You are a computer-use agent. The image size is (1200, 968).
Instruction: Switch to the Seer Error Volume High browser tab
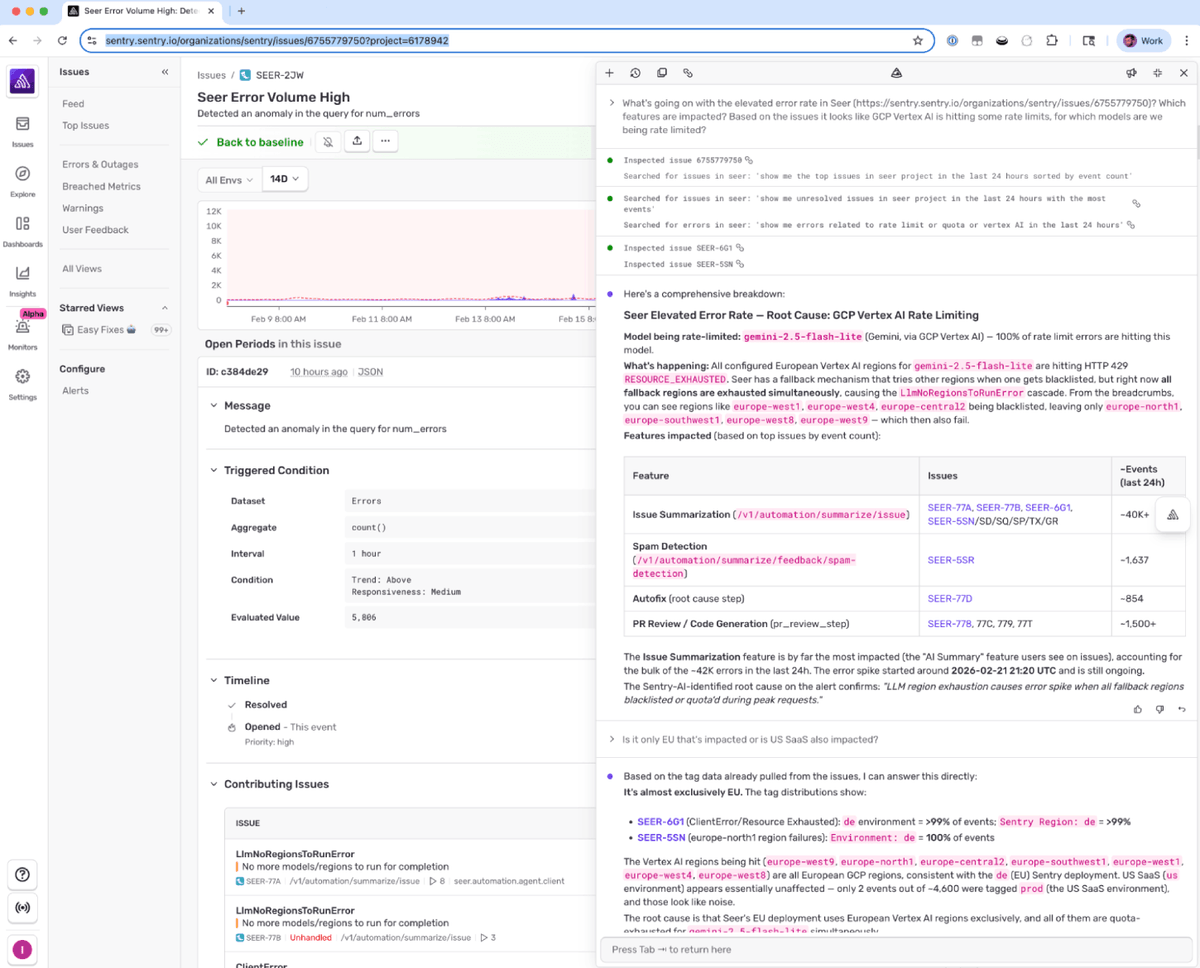pyautogui.click(x=140, y=11)
